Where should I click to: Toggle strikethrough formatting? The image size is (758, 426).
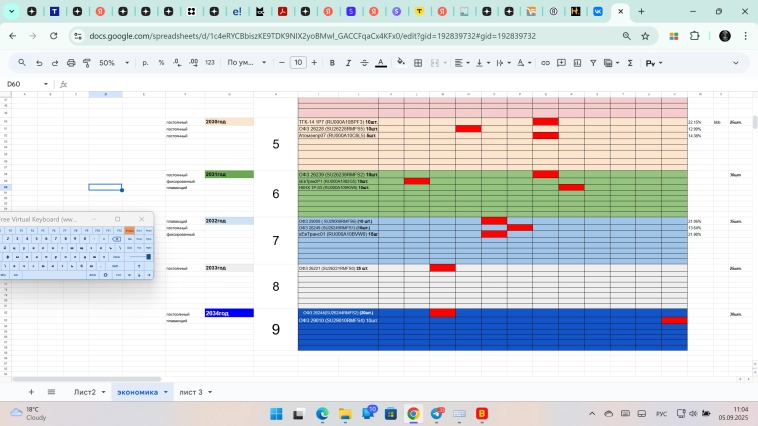point(363,63)
